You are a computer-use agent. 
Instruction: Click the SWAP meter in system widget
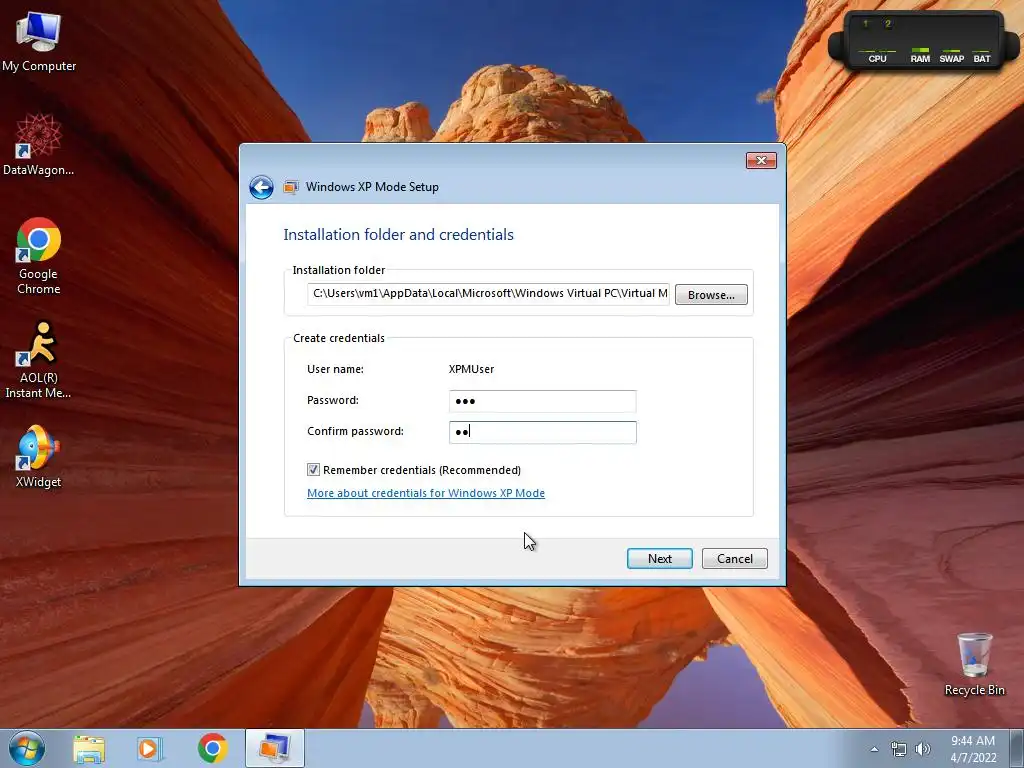[x=952, y=55]
